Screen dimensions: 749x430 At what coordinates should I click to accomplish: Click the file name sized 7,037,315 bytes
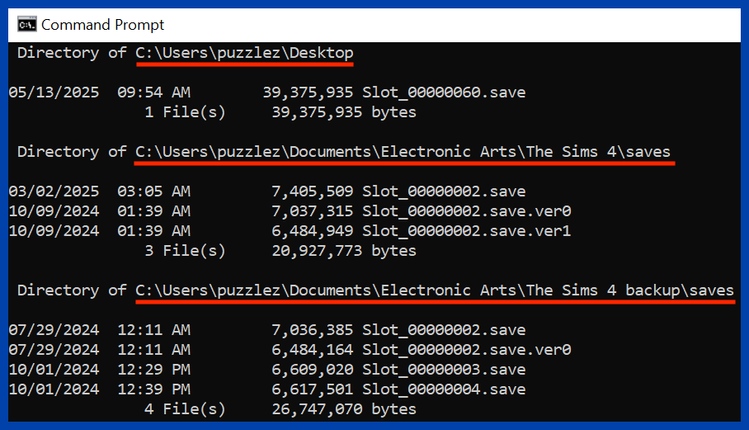pos(467,211)
